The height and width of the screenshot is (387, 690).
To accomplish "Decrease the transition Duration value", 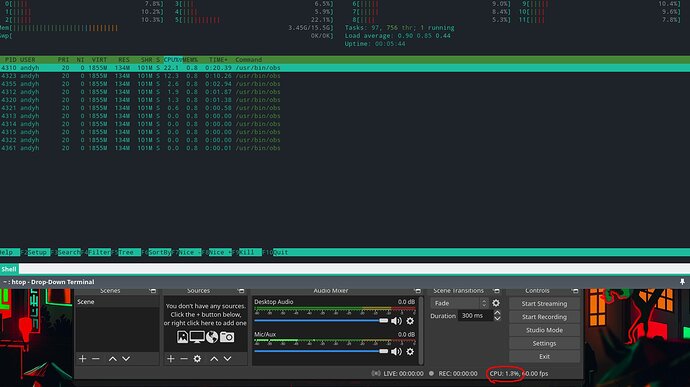I will pos(497,318).
